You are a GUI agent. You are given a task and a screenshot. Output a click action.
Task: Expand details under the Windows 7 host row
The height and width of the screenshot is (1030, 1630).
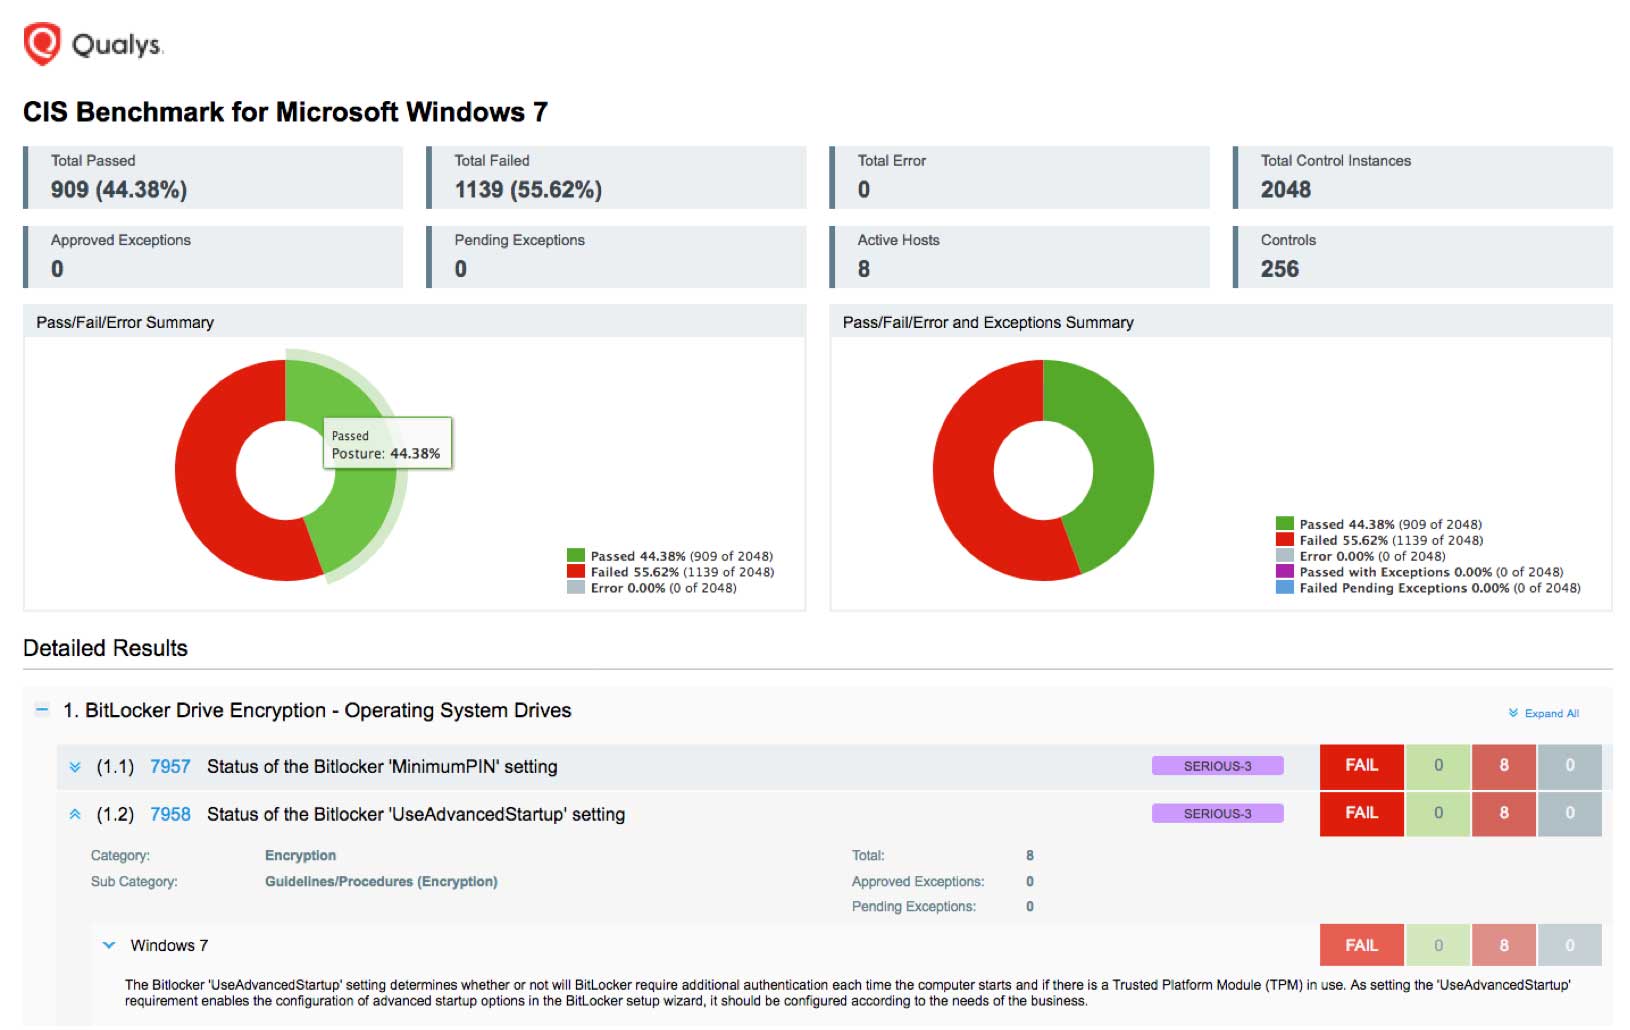pyautogui.click(x=109, y=944)
